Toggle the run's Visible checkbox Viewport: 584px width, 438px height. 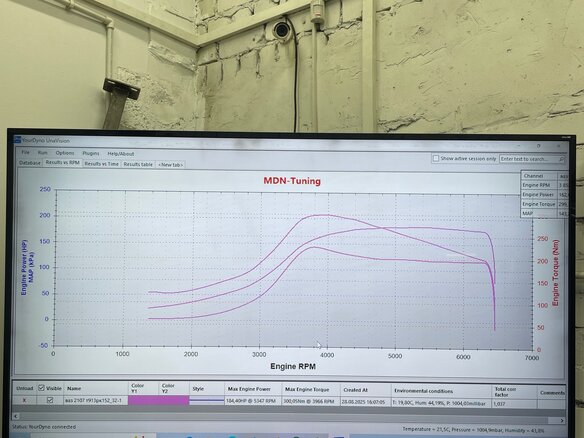(50, 400)
